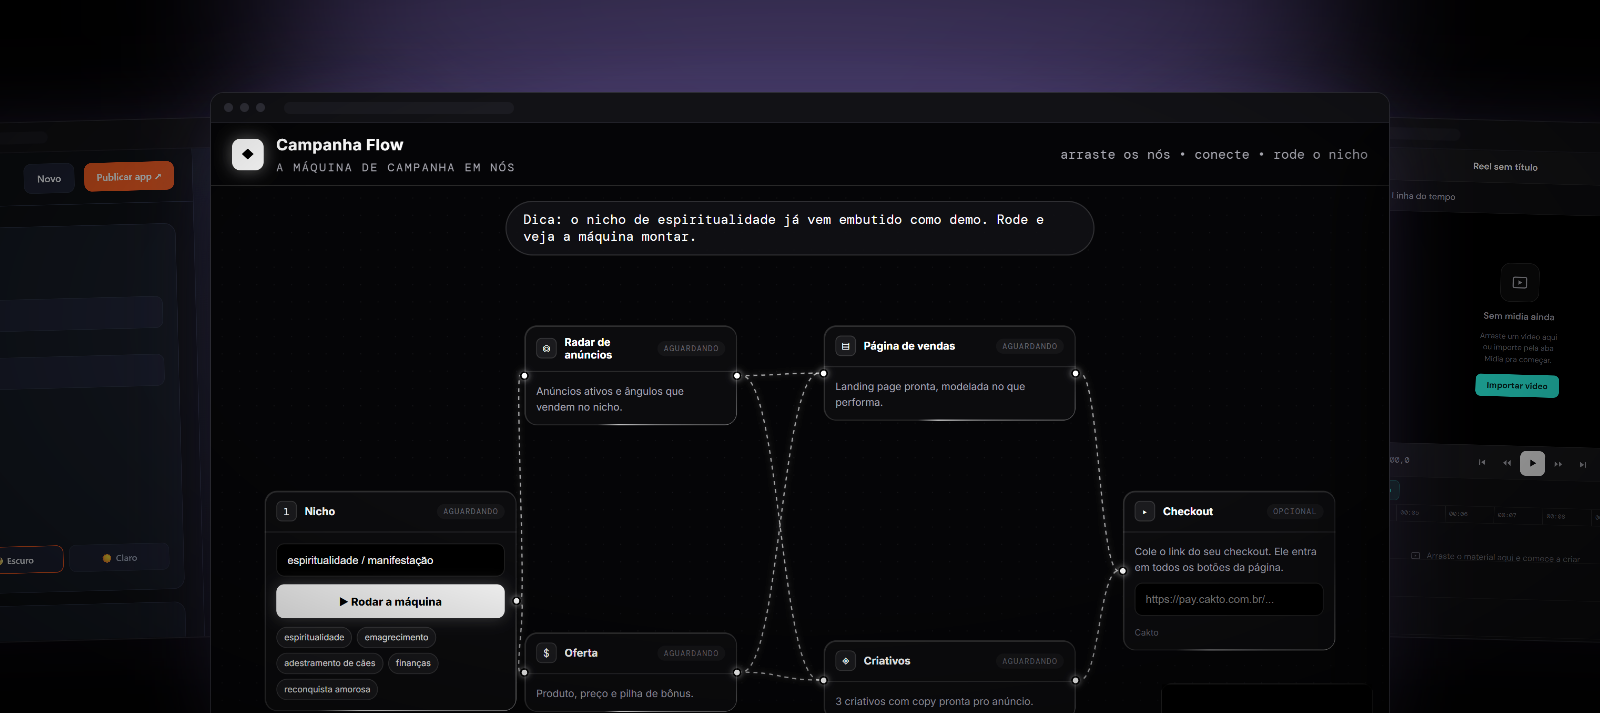
Task: Click the 'Reel sem título' title in Reel window
Action: (x=1505, y=167)
